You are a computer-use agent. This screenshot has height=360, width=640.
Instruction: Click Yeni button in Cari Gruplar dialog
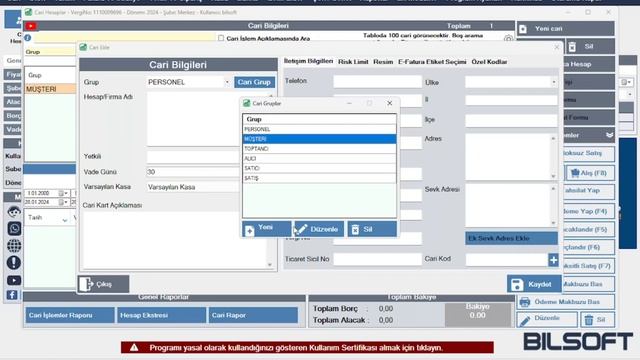point(267,229)
